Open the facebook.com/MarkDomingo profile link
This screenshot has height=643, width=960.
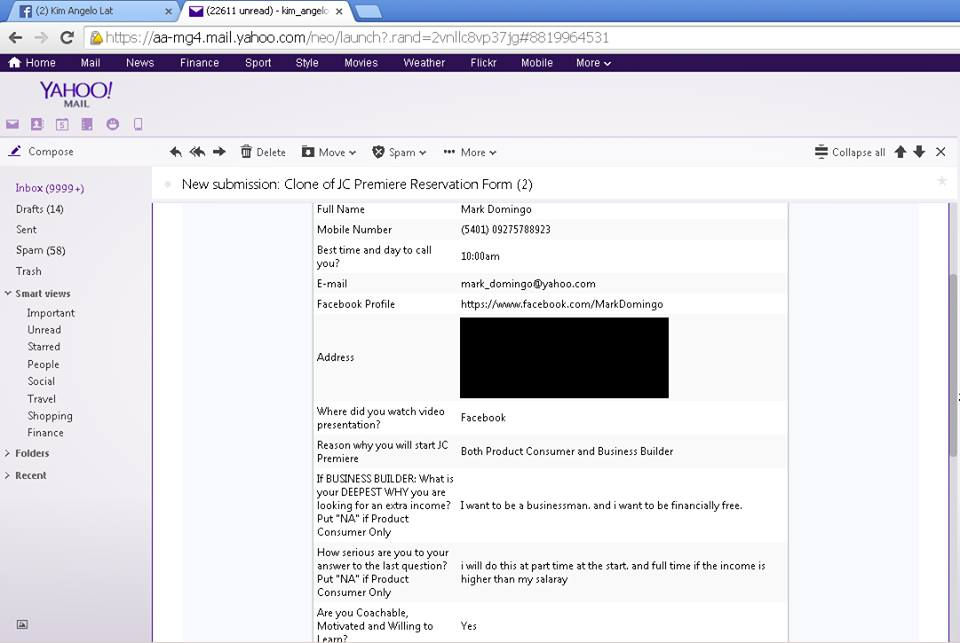[x=561, y=304]
